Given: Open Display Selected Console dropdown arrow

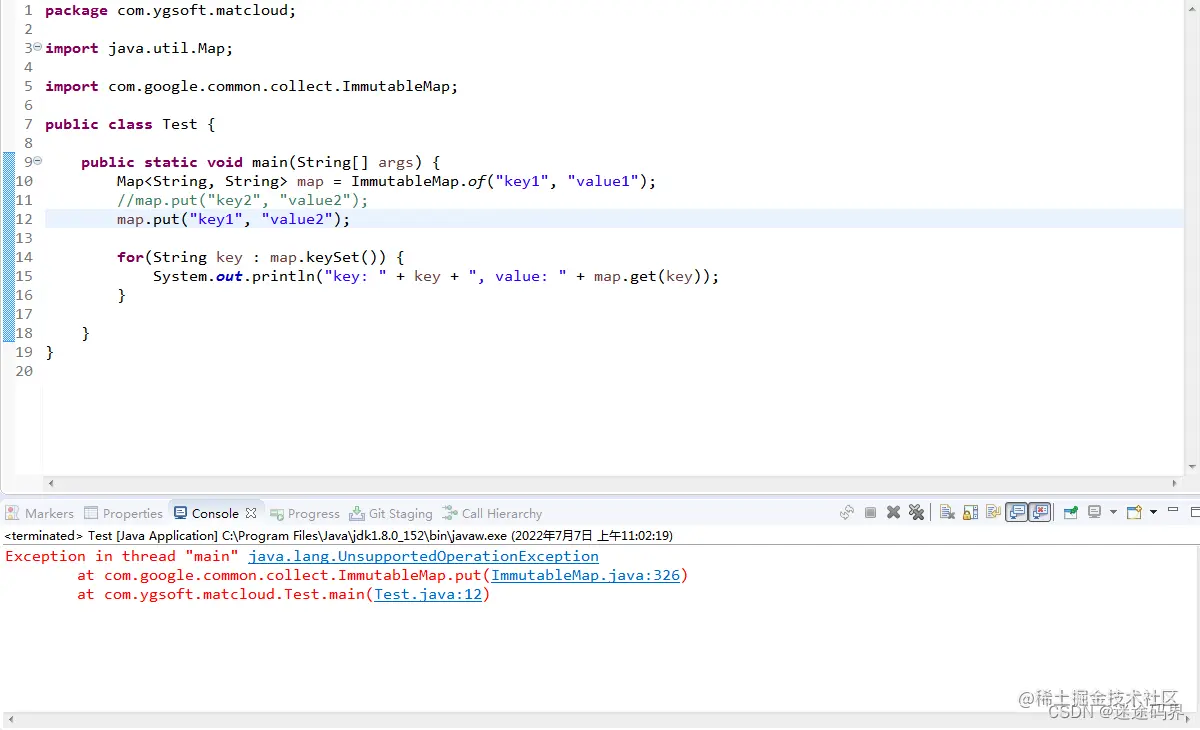Looking at the screenshot, I should point(1113,512).
